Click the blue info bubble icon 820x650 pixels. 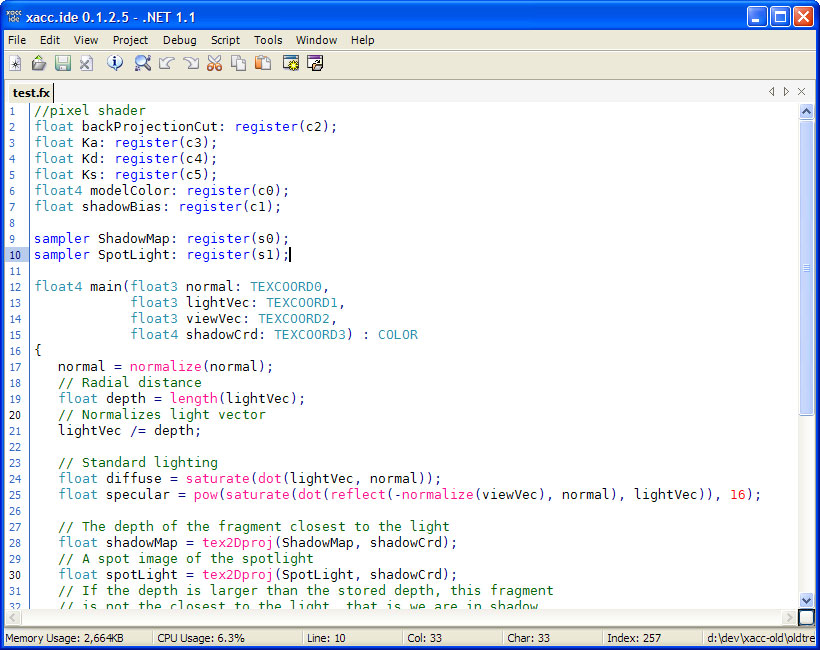coord(115,64)
